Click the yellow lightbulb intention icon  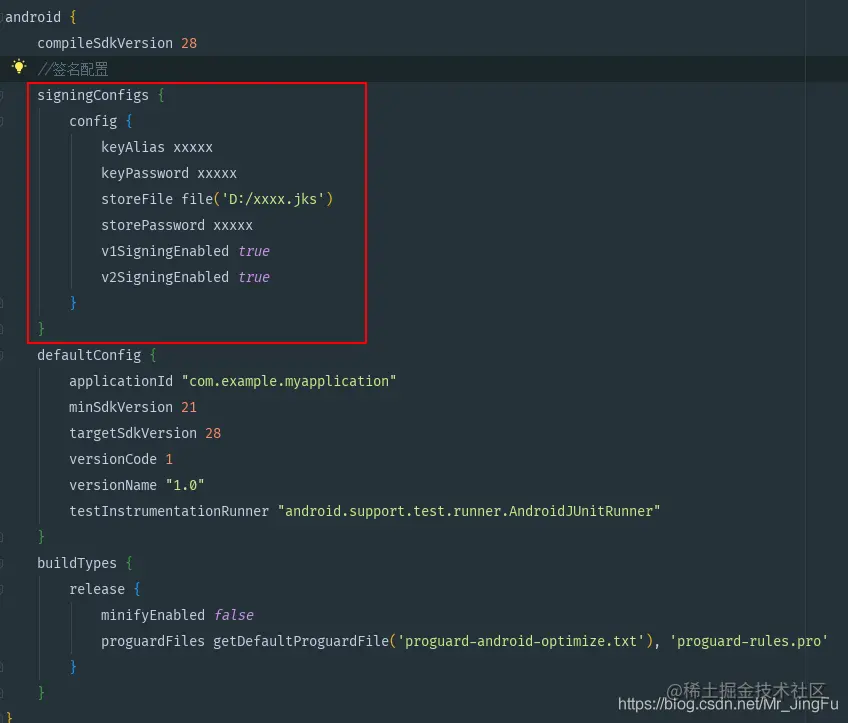[19, 67]
